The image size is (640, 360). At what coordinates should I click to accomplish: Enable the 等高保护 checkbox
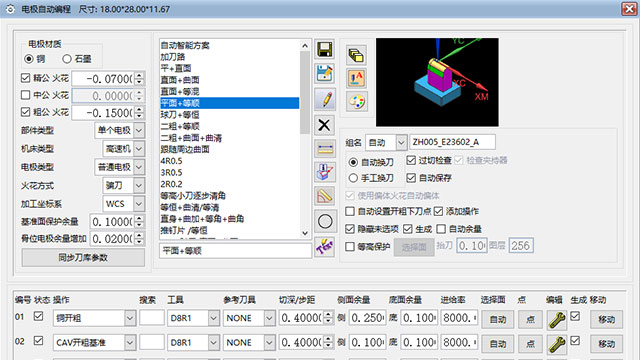coord(350,247)
